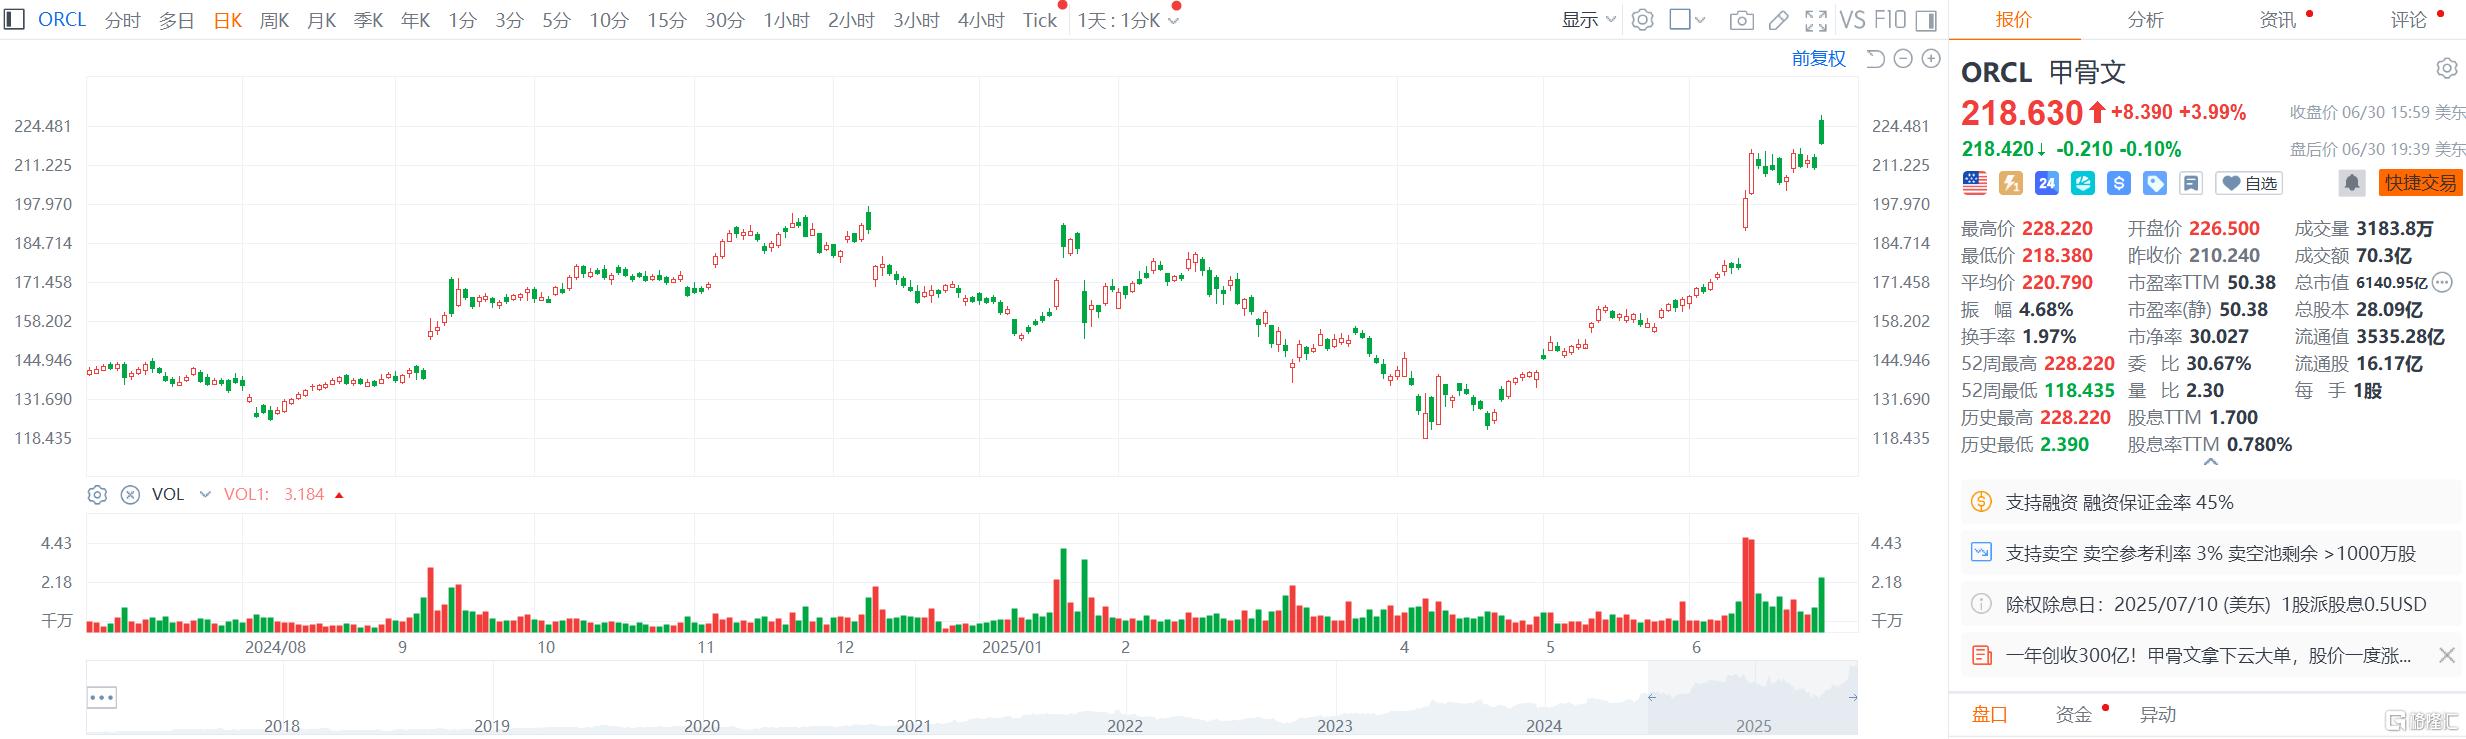Zoom out chart with minus icon

(x=1903, y=59)
